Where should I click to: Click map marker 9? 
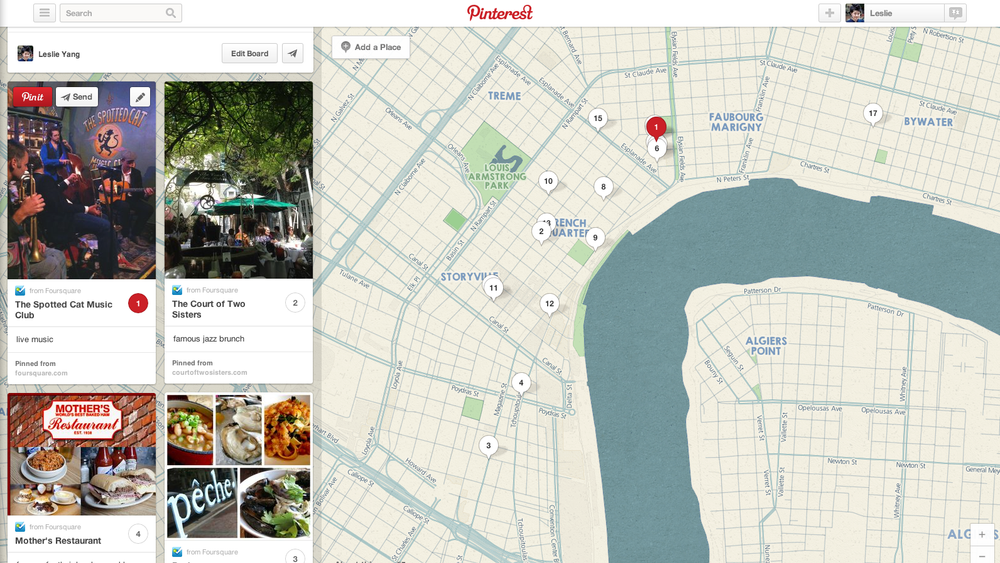pyautogui.click(x=595, y=238)
